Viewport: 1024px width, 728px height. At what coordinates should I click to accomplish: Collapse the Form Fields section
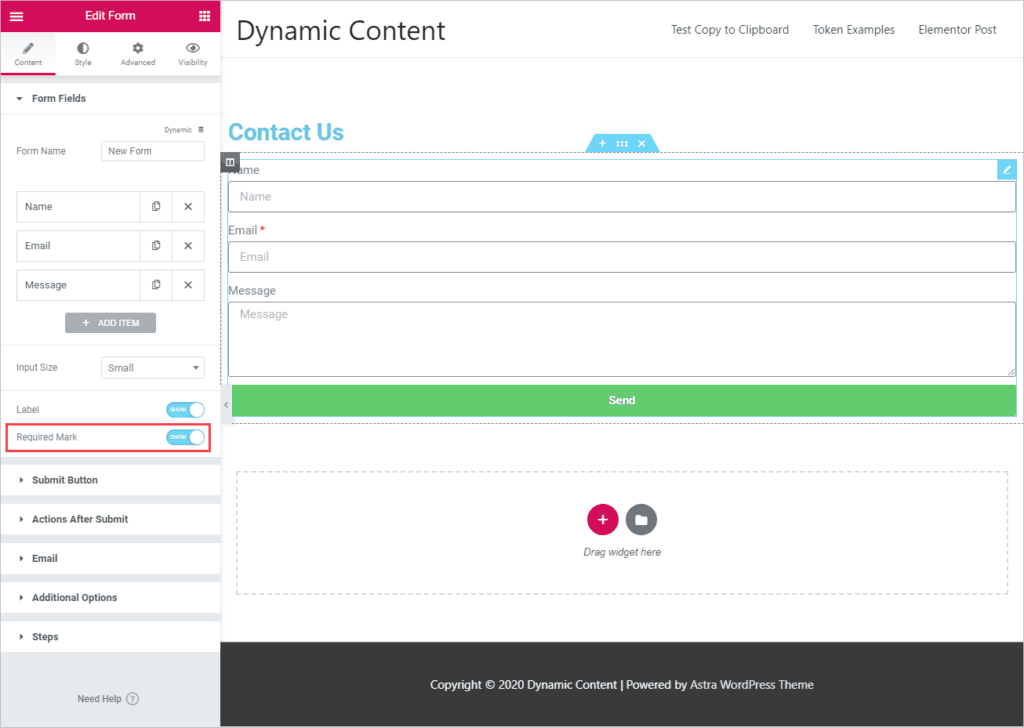click(x=59, y=99)
